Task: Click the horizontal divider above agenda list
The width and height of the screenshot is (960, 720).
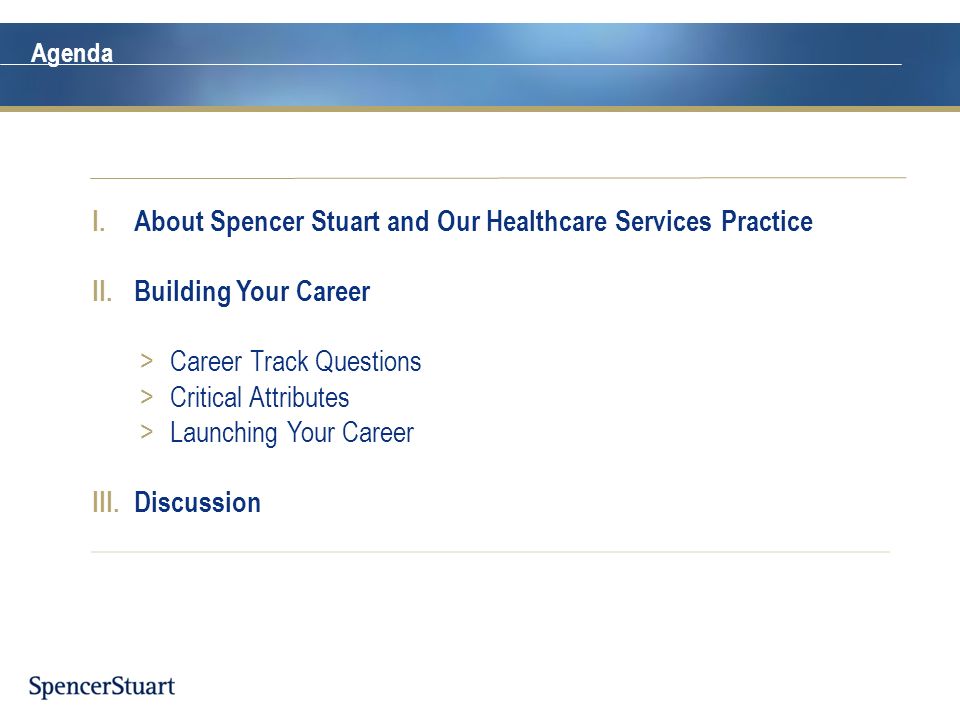Action: pyautogui.click(x=498, y=178)
